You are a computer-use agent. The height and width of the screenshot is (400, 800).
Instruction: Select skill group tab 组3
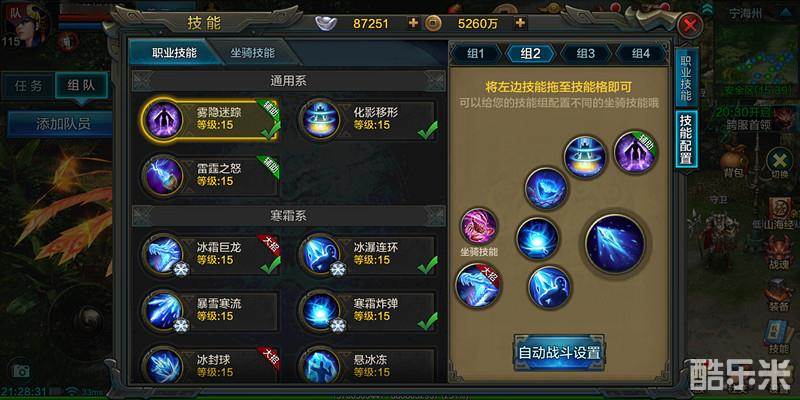click(586, 54)
